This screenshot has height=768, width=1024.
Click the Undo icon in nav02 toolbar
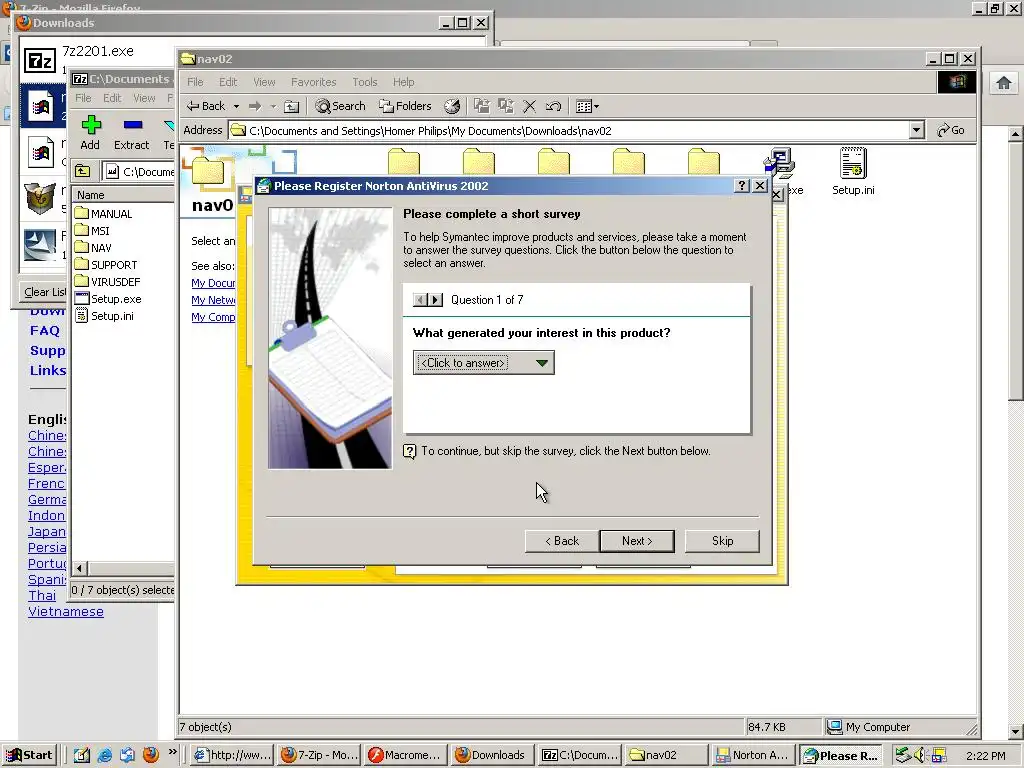tap(553, 106)
